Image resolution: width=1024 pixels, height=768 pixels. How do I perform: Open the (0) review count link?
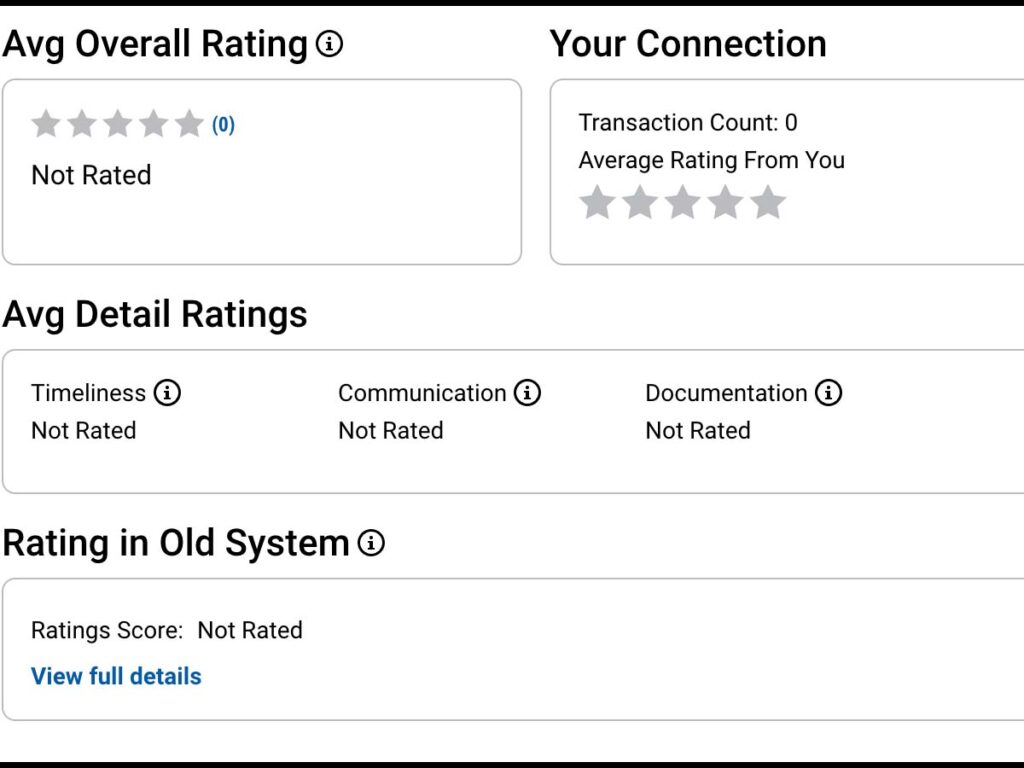pos(223,125)
